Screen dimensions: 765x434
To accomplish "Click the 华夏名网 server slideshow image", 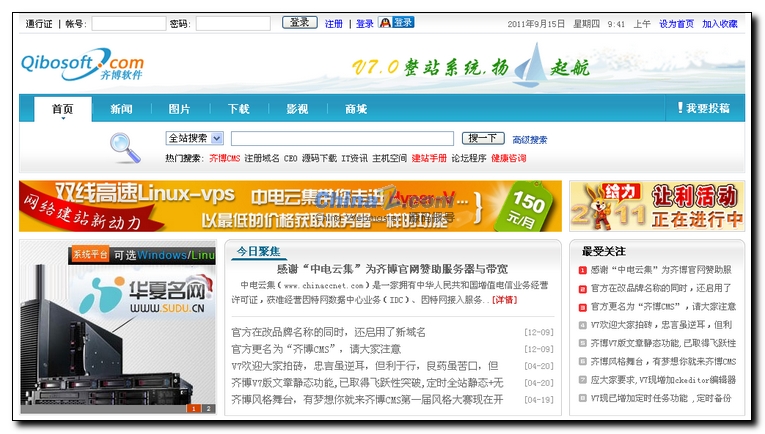I will tap(118, 327).
